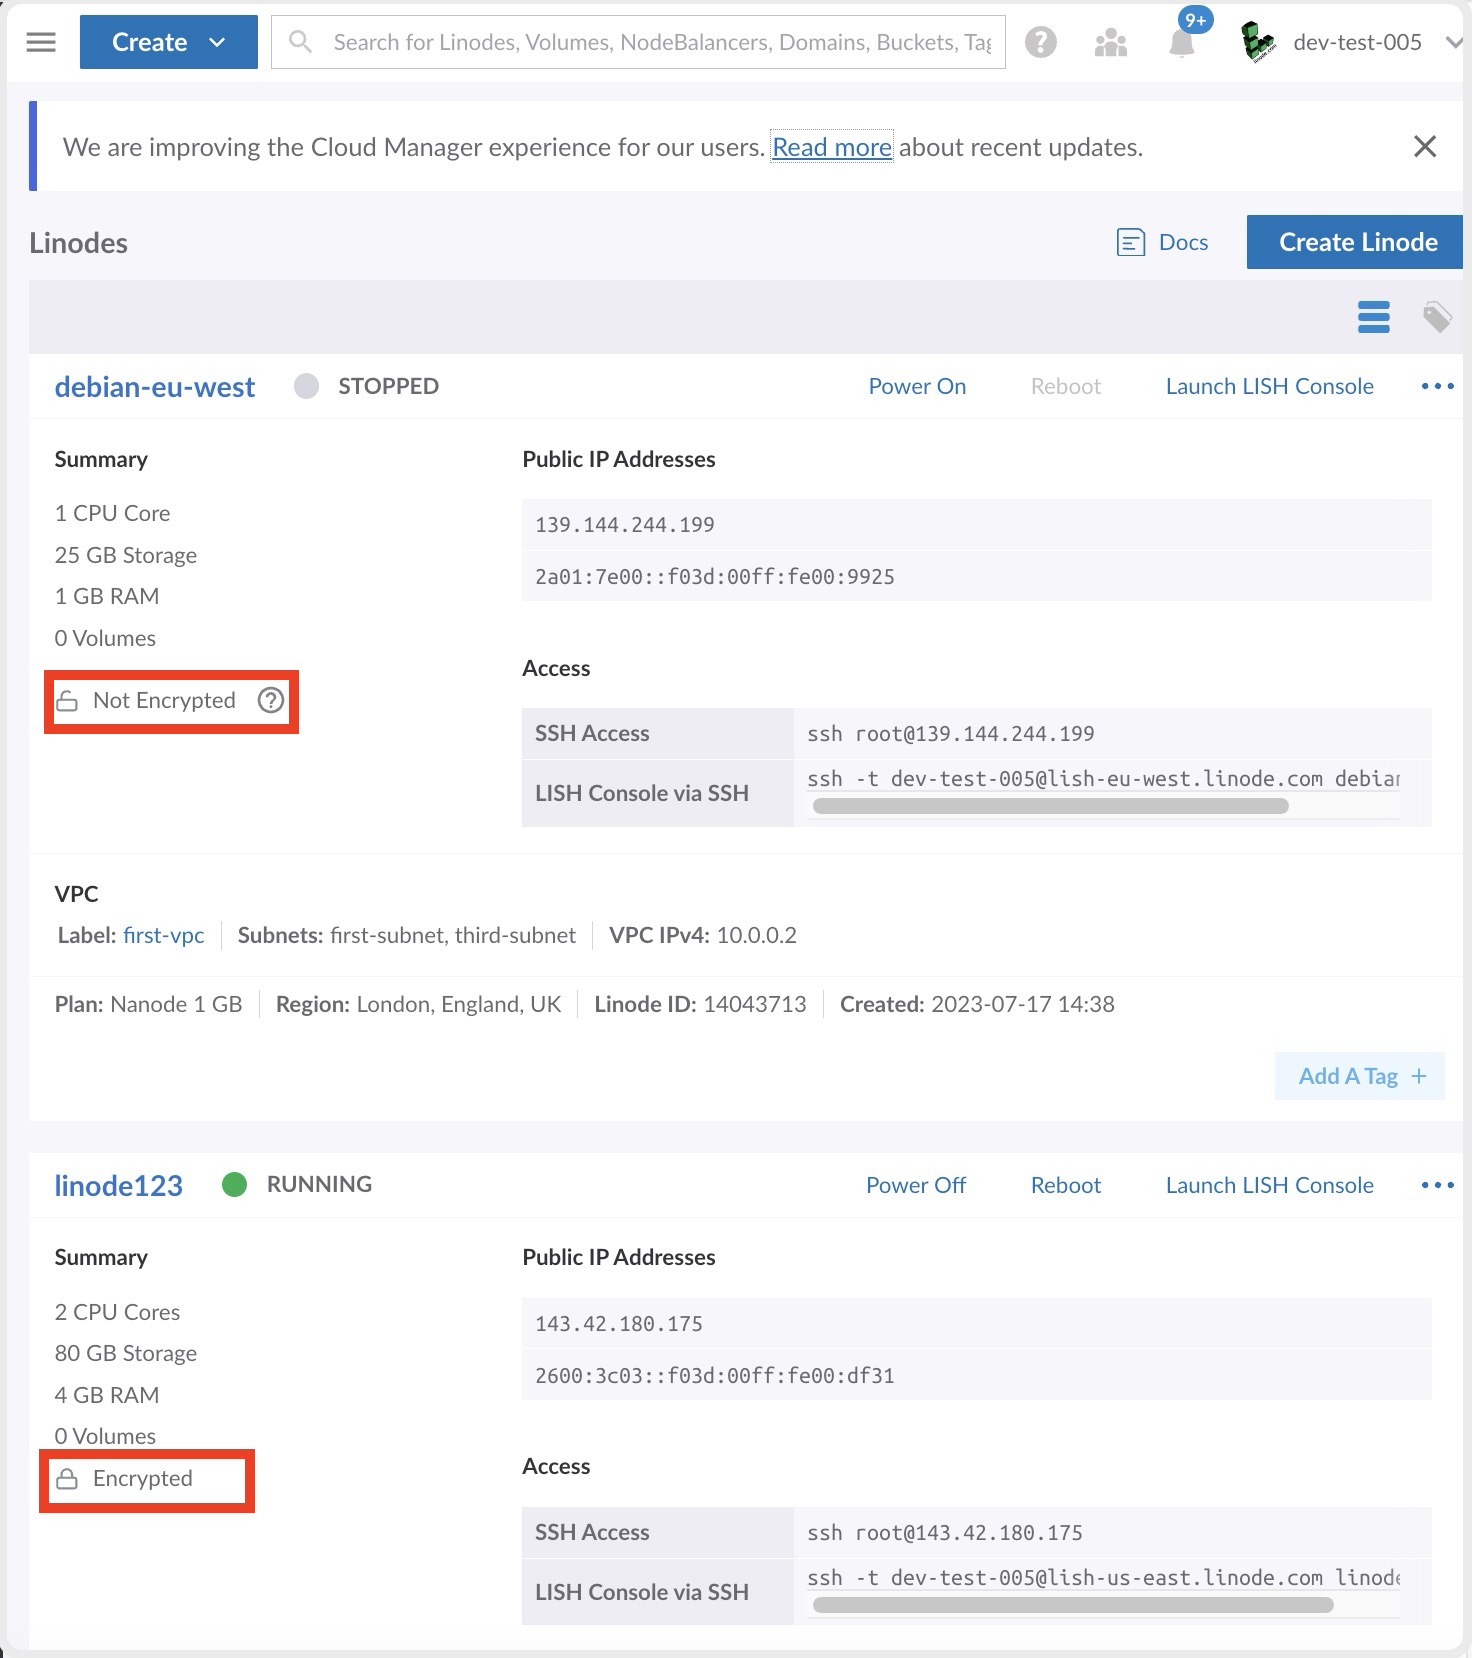Click the VPC IPv4 10.0.0.2 value

757,935
